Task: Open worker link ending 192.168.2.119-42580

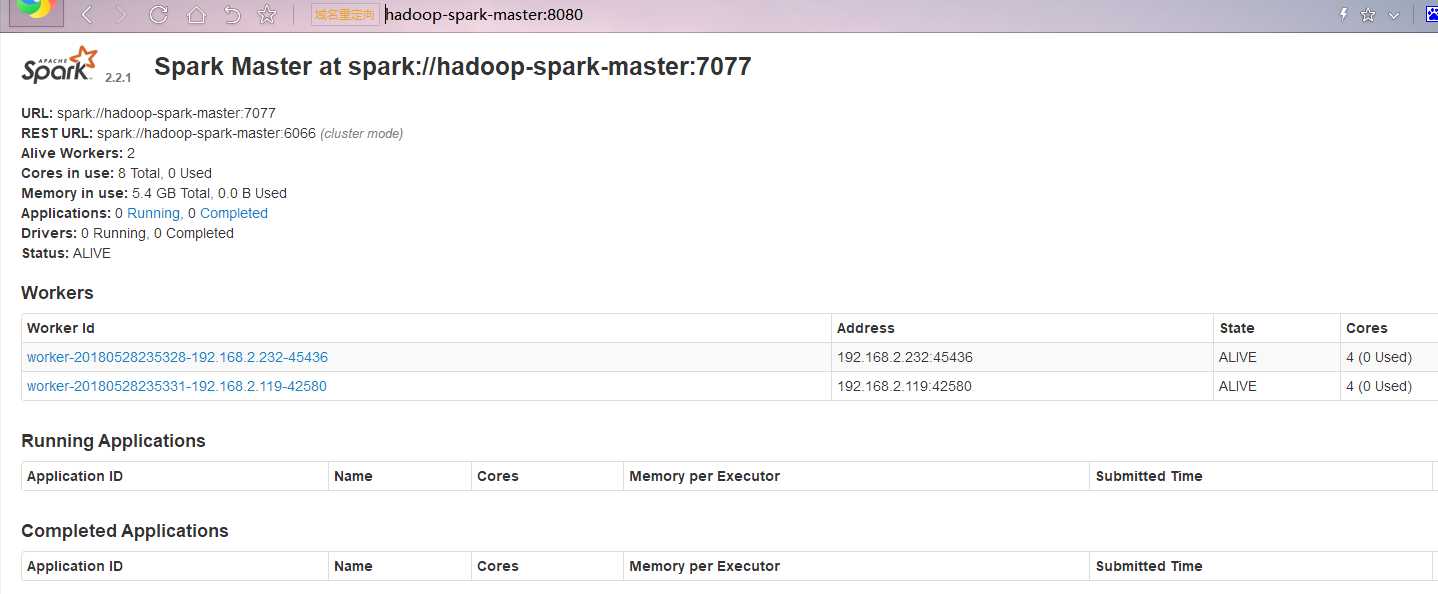Action: point(176,386)
